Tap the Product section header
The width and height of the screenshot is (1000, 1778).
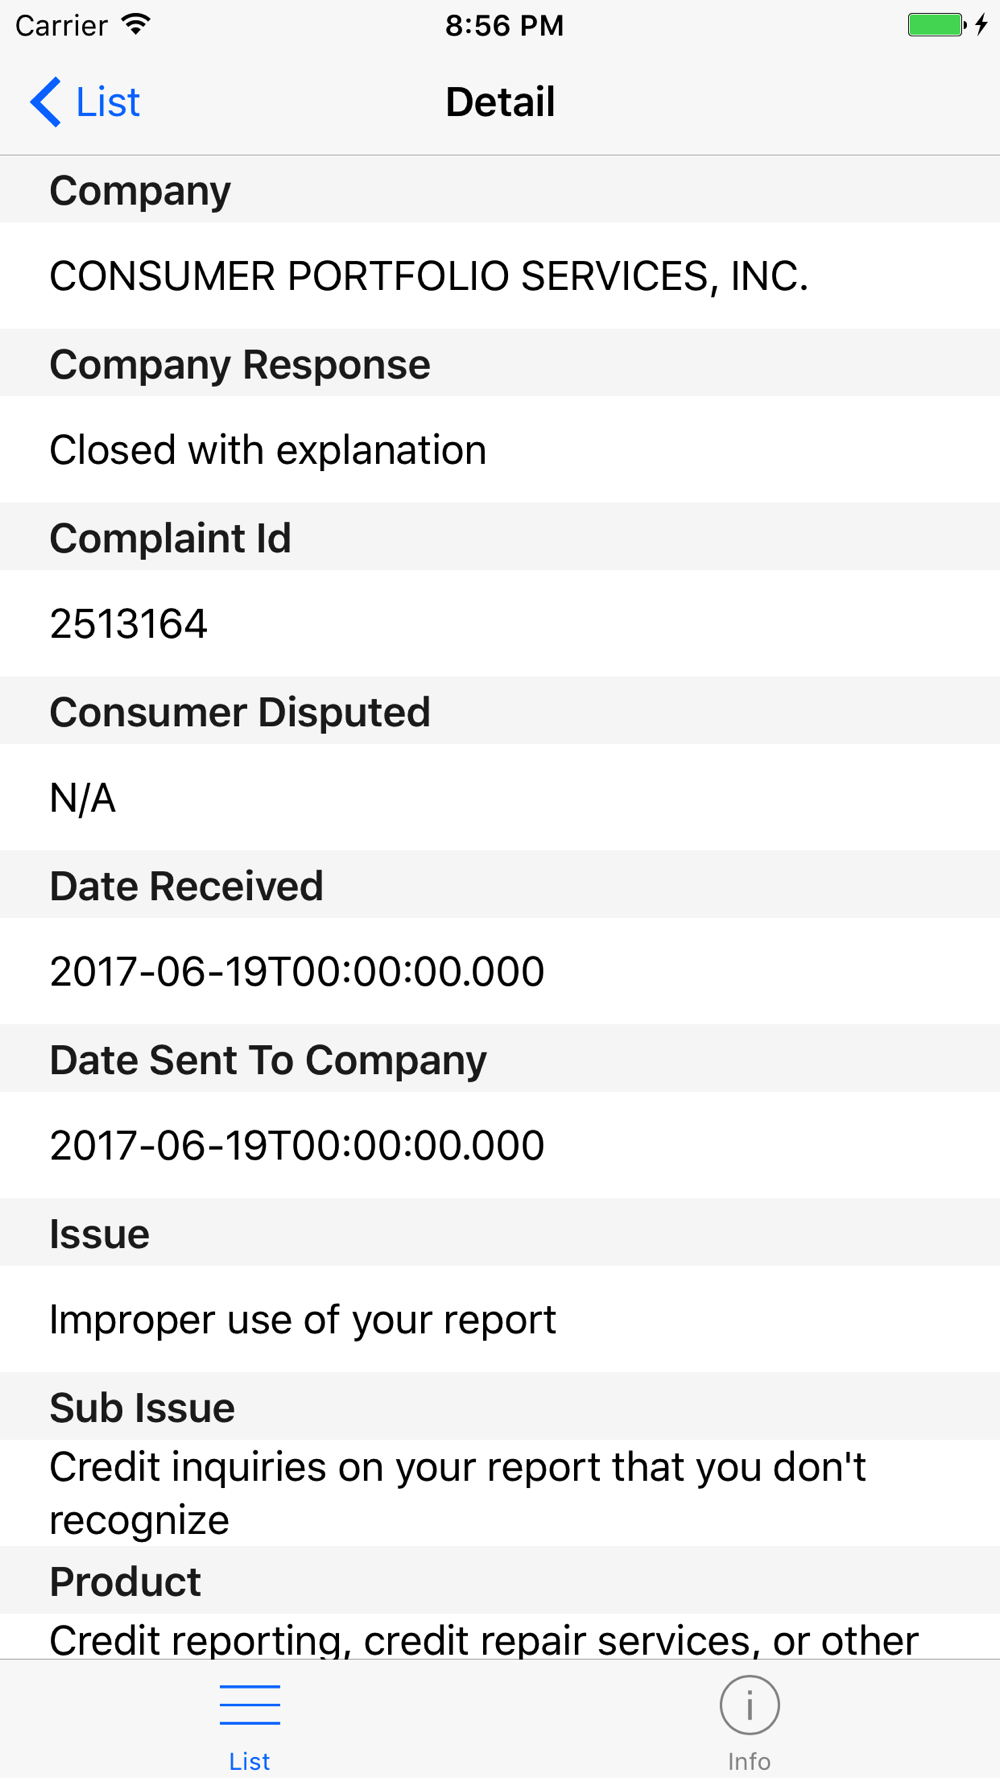point(500,1581)
